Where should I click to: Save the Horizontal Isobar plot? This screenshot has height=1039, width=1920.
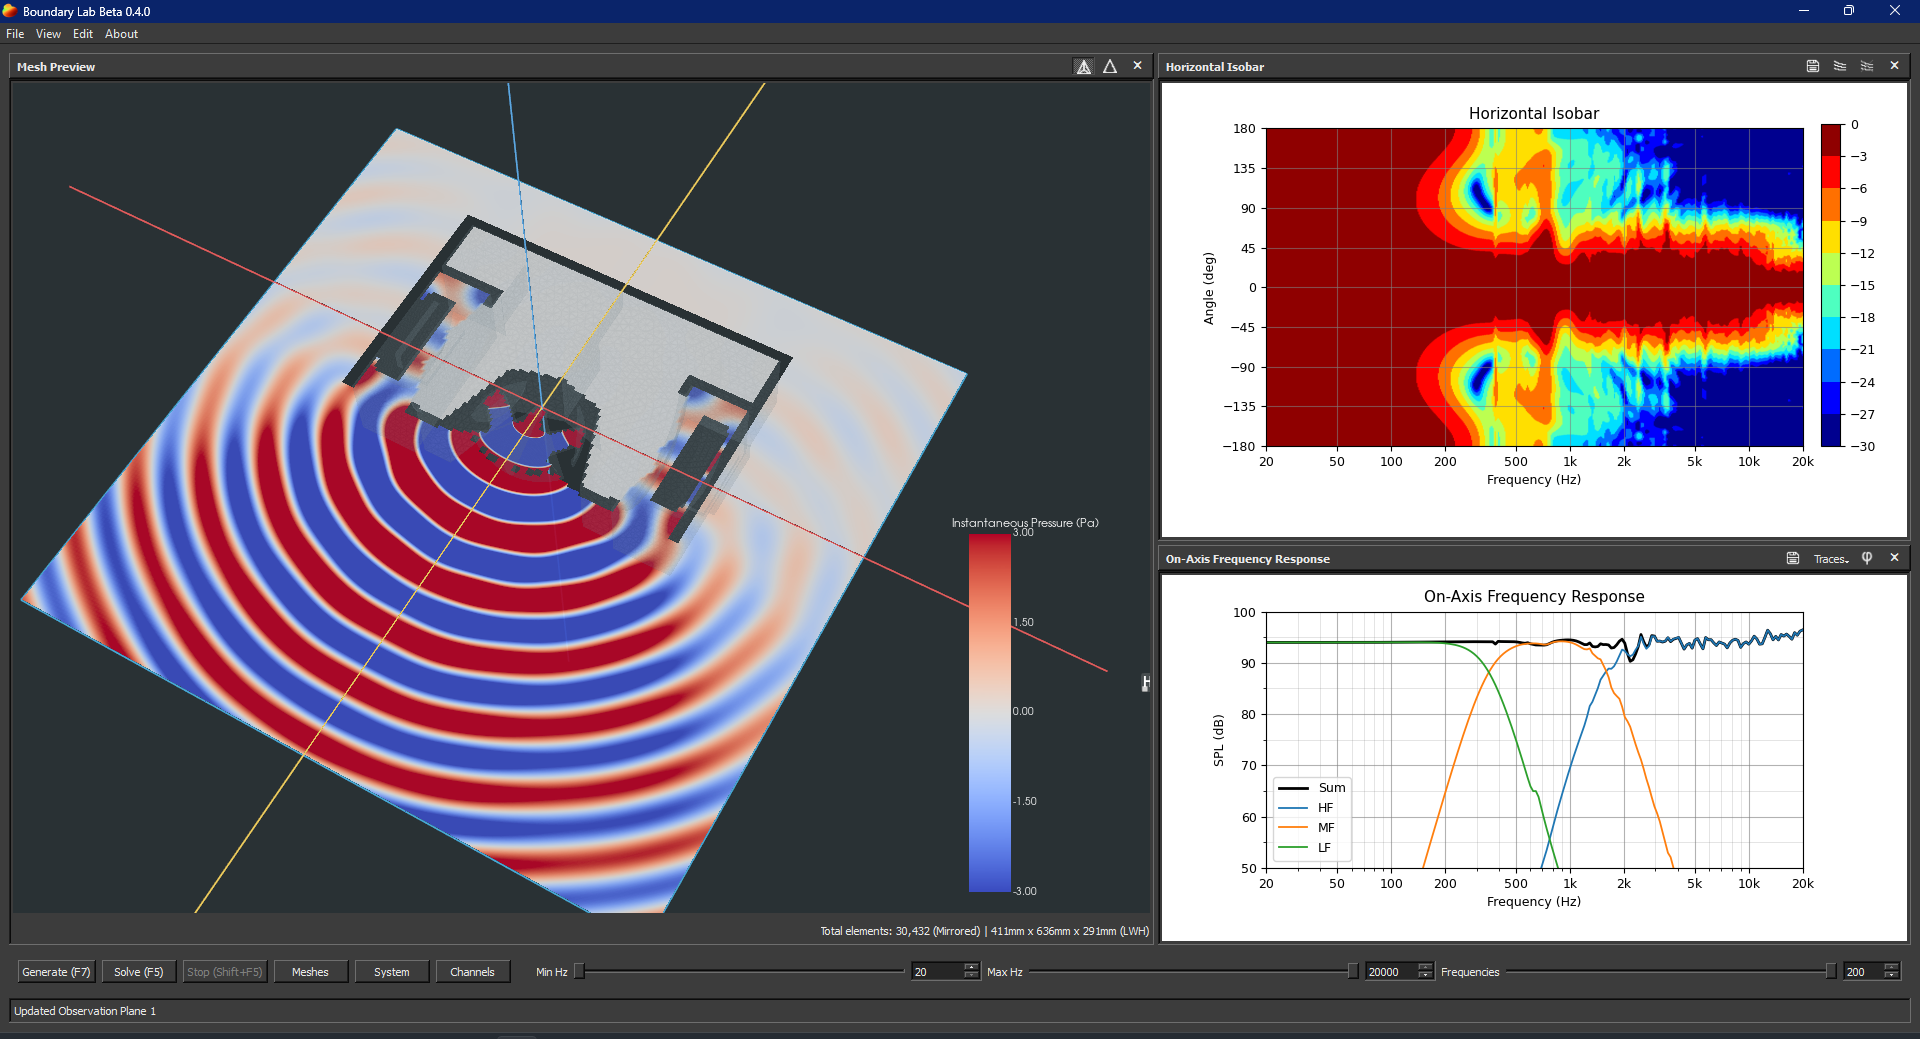1813,66
